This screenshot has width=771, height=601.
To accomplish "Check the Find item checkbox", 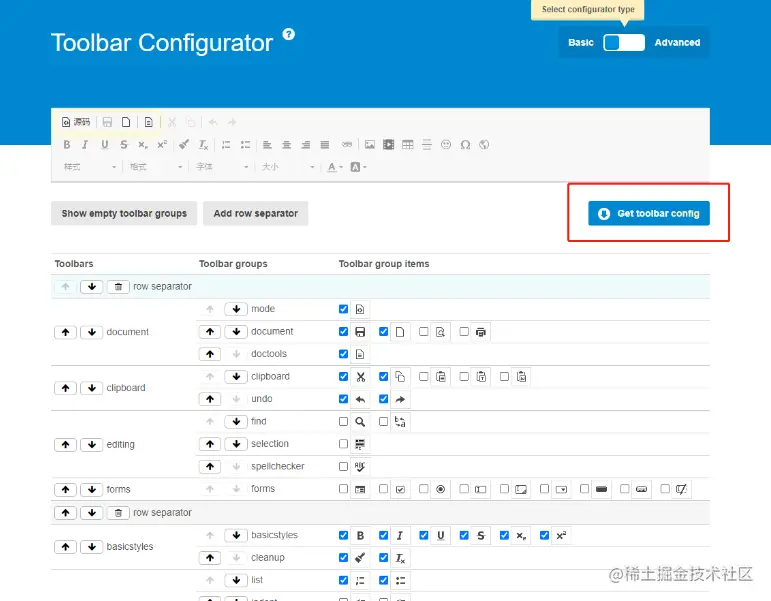I will point(343,421).
